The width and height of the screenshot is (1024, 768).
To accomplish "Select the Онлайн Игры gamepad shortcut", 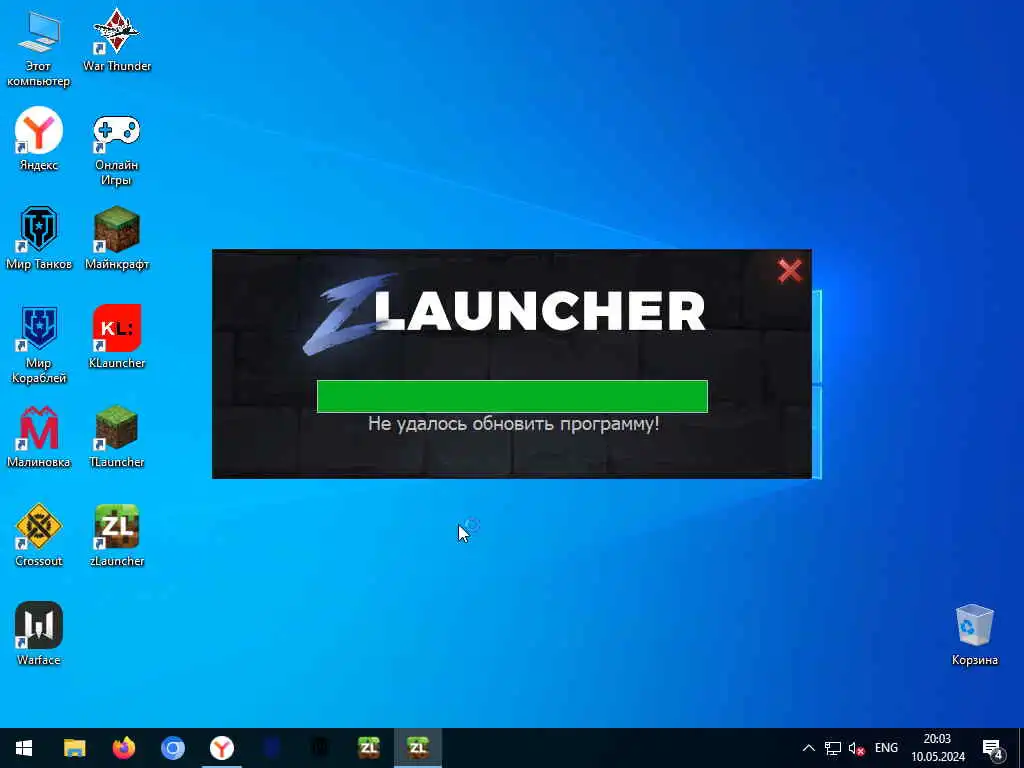I will (116, 148).
